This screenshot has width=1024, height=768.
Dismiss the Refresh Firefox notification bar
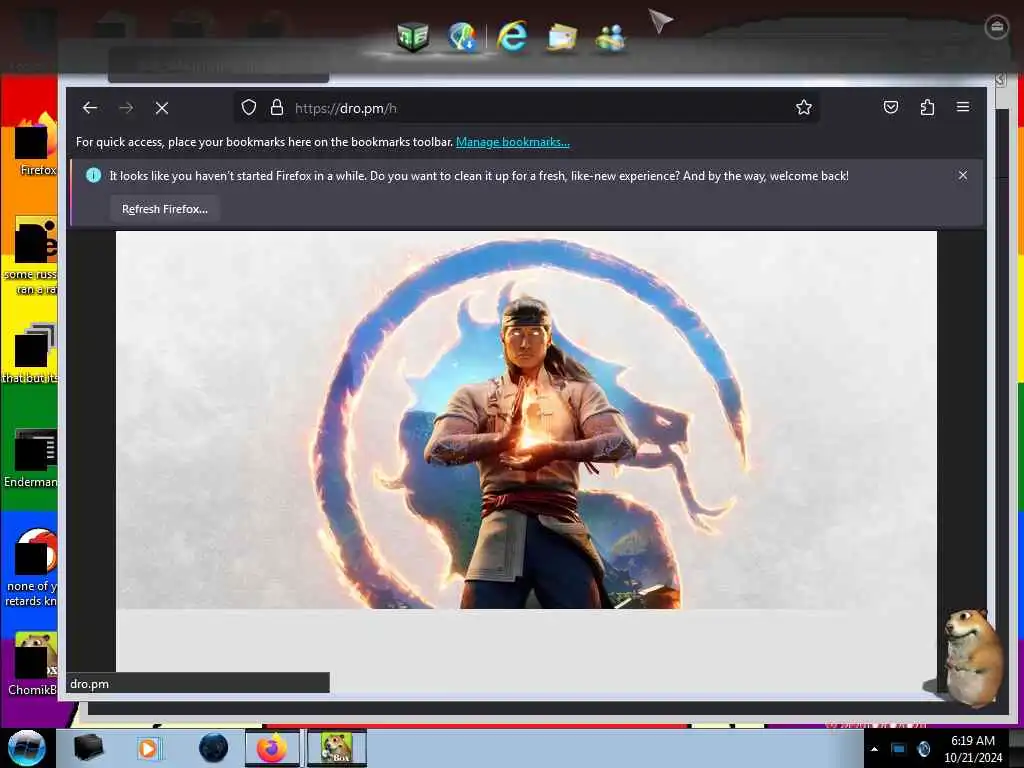[x=963, y=175]
